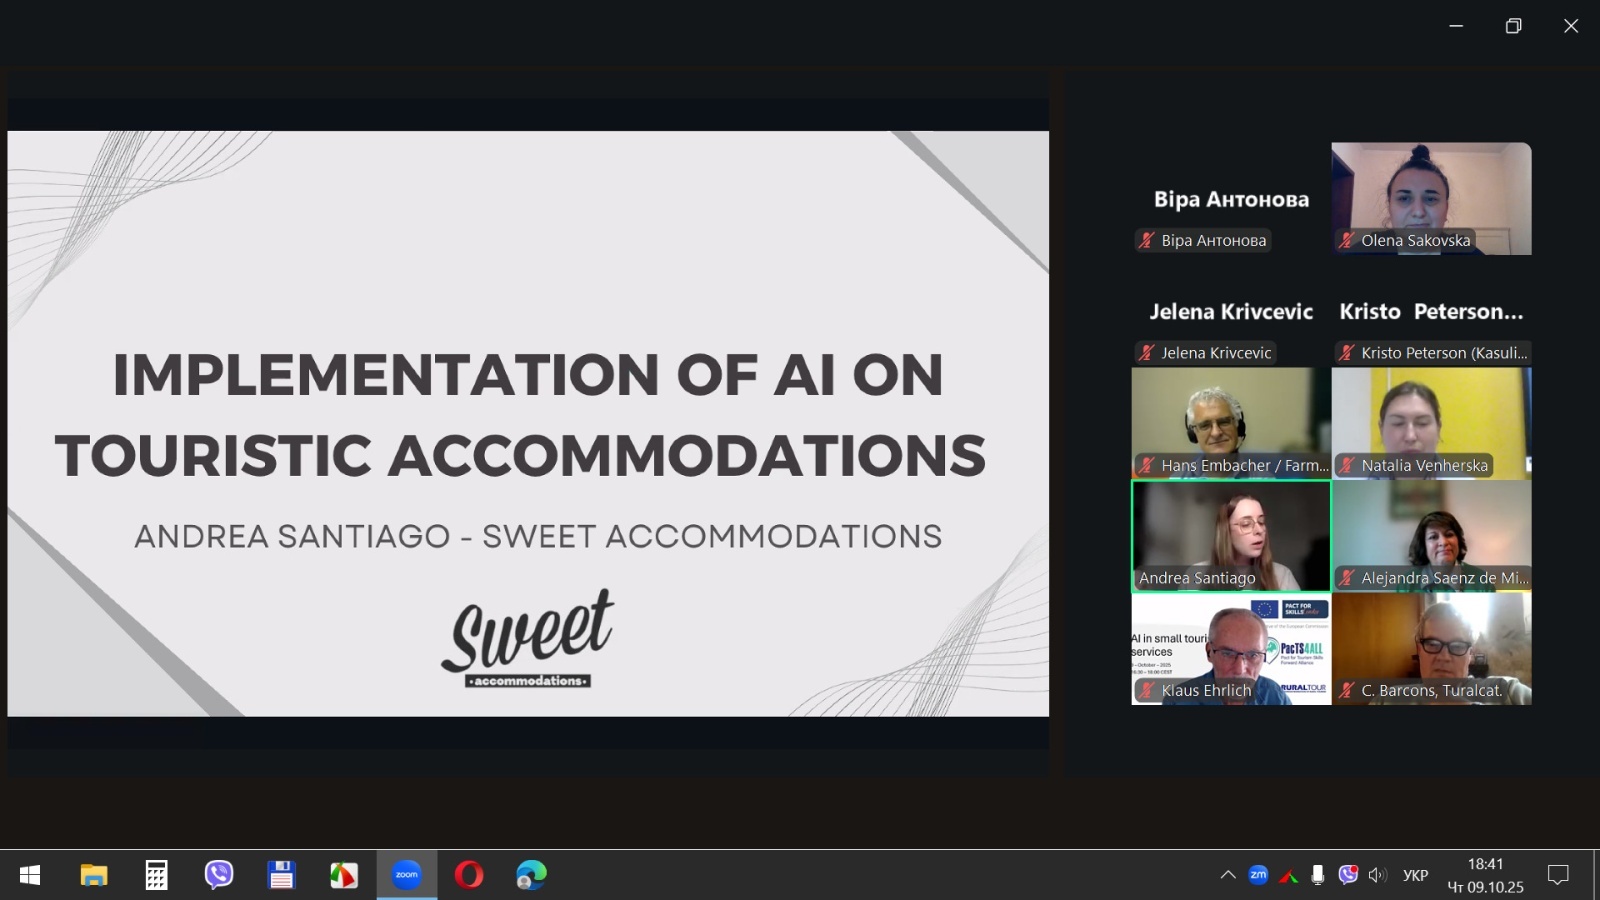Launch the Calculator app from taskbar
The width and height of the screenshot is (1600, 900).
pos(156,875)
